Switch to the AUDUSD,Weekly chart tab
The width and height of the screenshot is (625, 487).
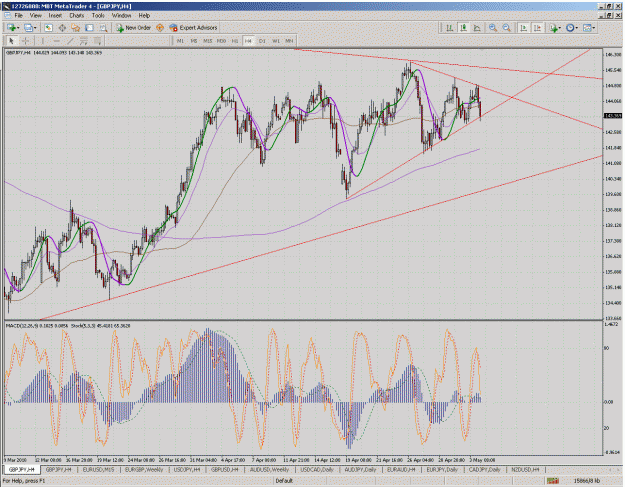(x=269, y=470)
